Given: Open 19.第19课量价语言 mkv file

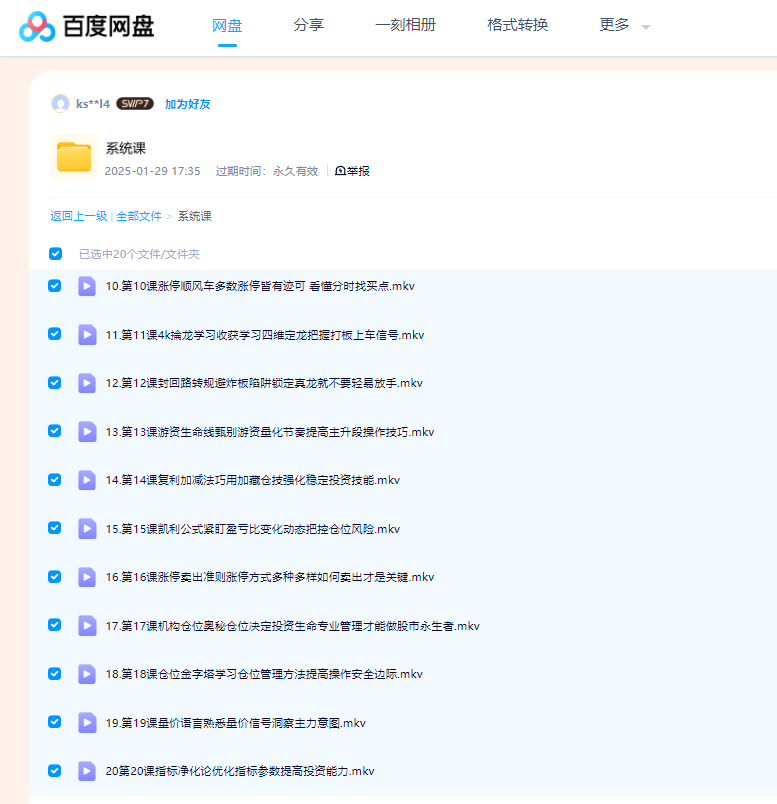Looking at the screenshot, I should (x=235, y=722).
